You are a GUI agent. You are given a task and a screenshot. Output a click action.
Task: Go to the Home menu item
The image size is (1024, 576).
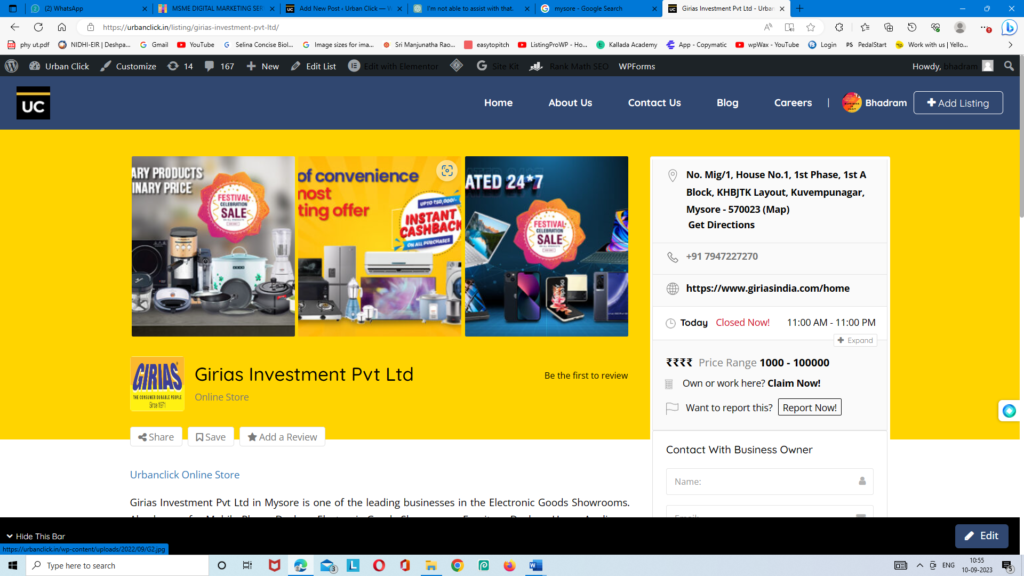[498, 103]
